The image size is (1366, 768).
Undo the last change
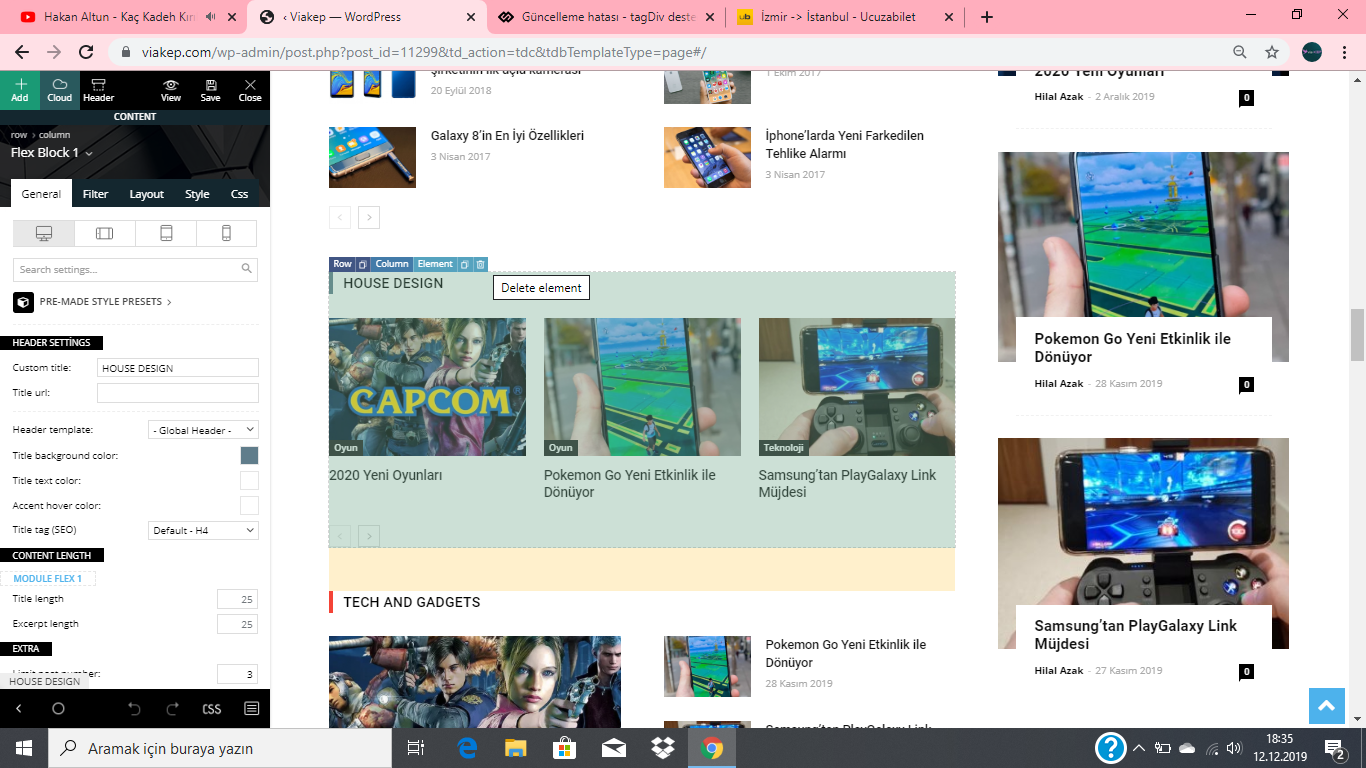coord(135,708)
